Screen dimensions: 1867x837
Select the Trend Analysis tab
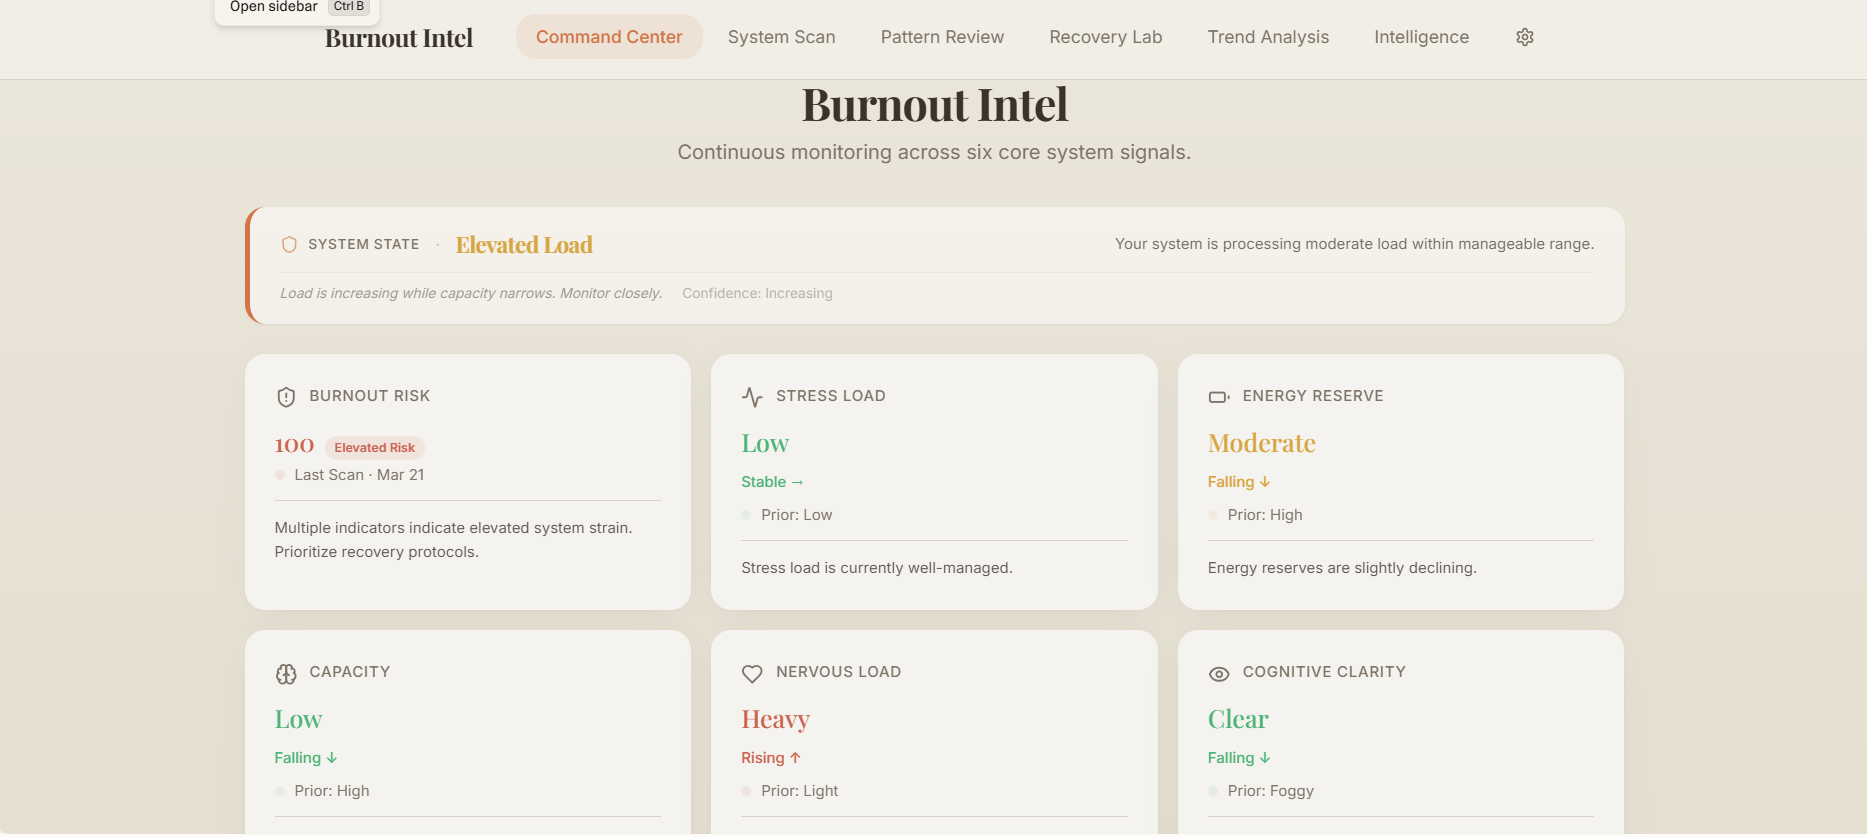click(1268, 37)
